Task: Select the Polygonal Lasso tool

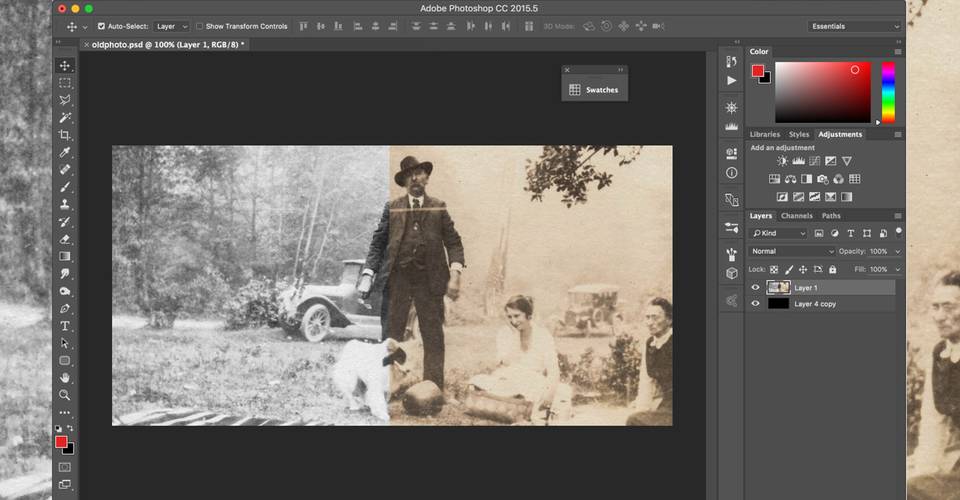Action: [x=65, y=100]
